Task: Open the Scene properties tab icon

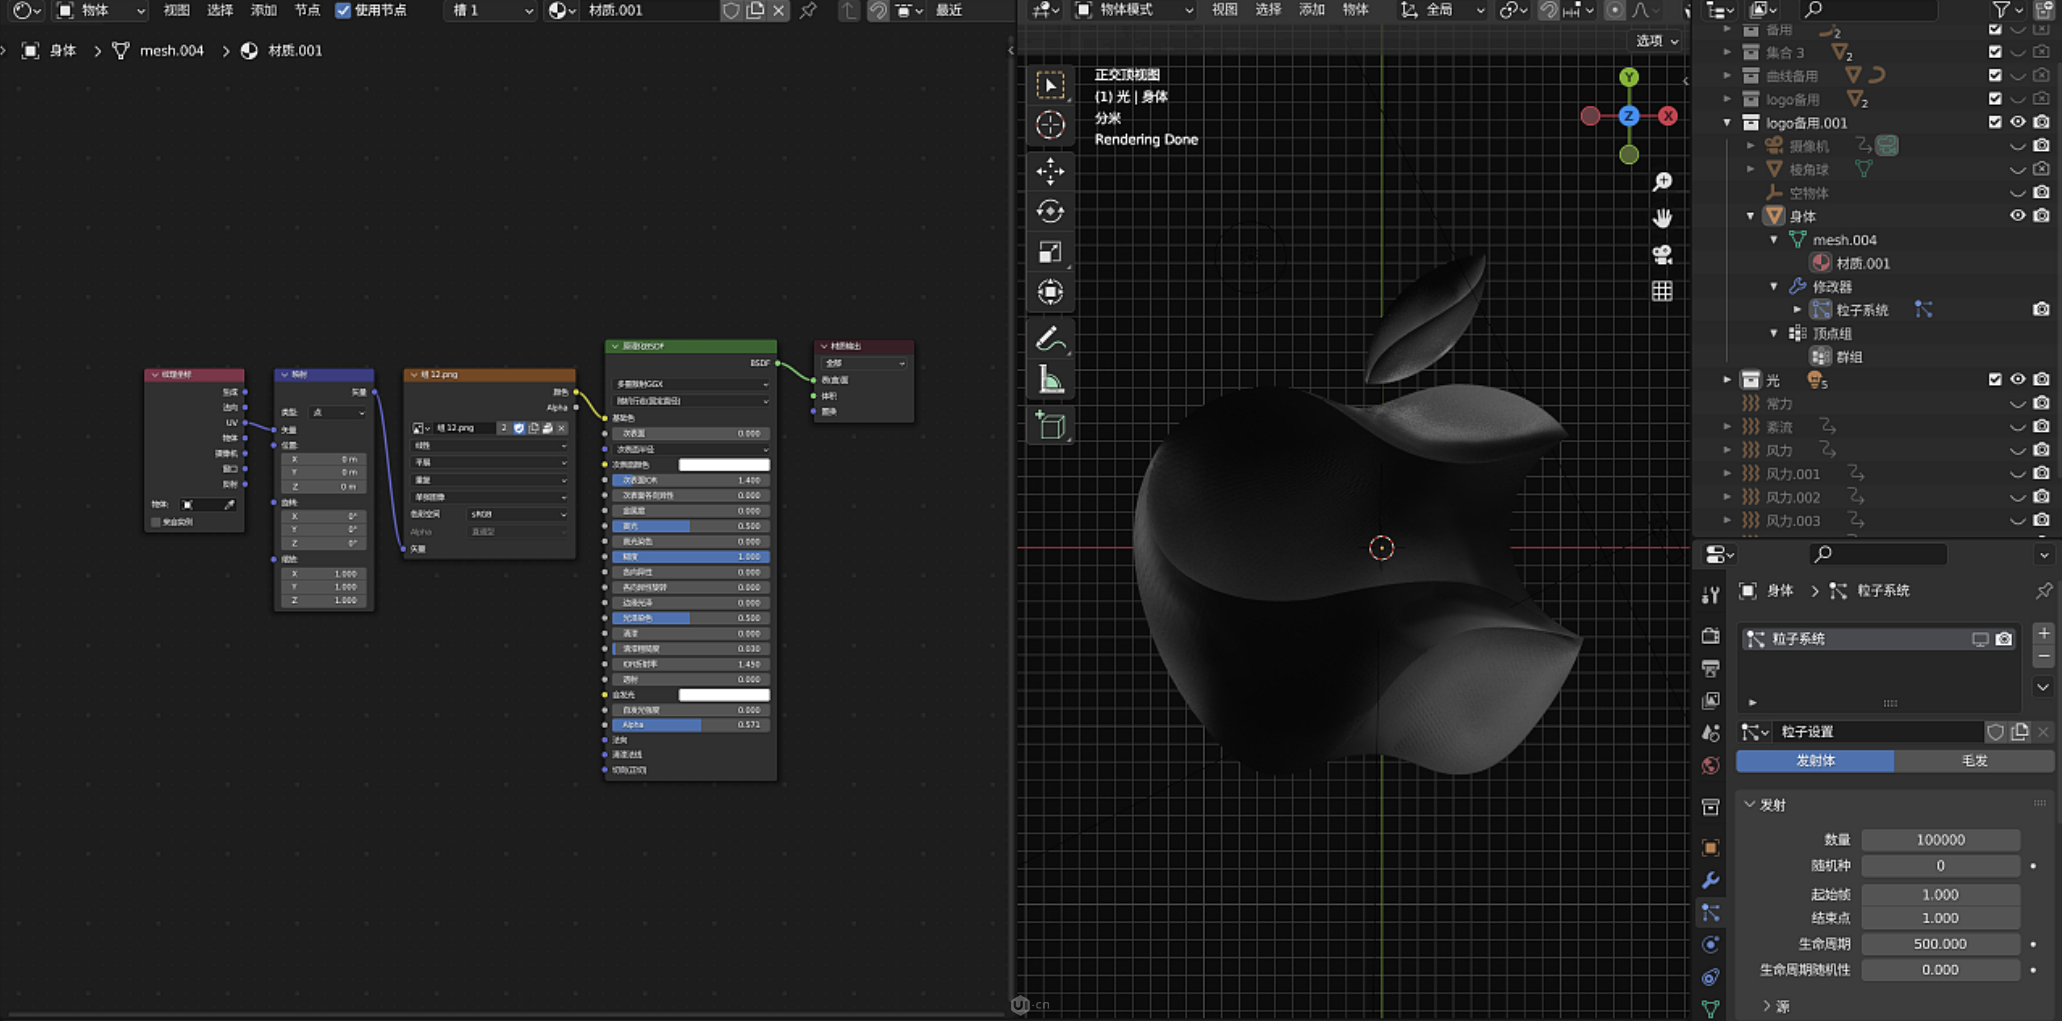Action: (x=1711, y=733)
